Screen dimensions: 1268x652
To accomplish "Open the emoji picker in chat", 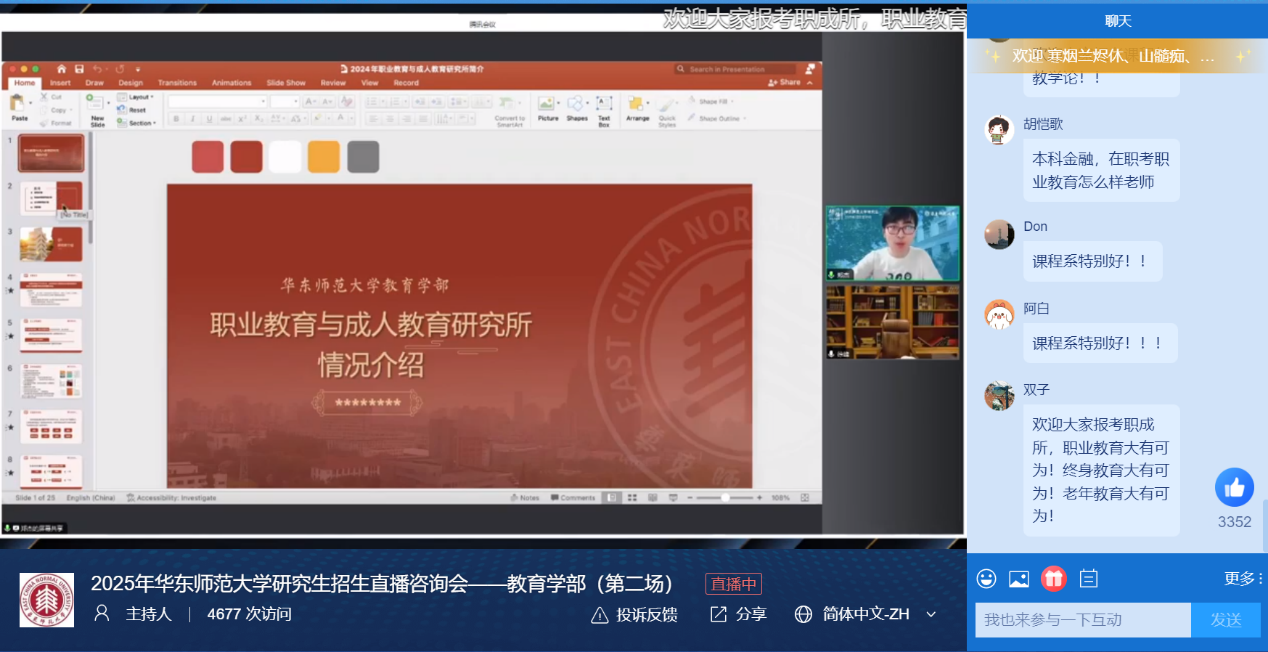I will click(987, 578).
